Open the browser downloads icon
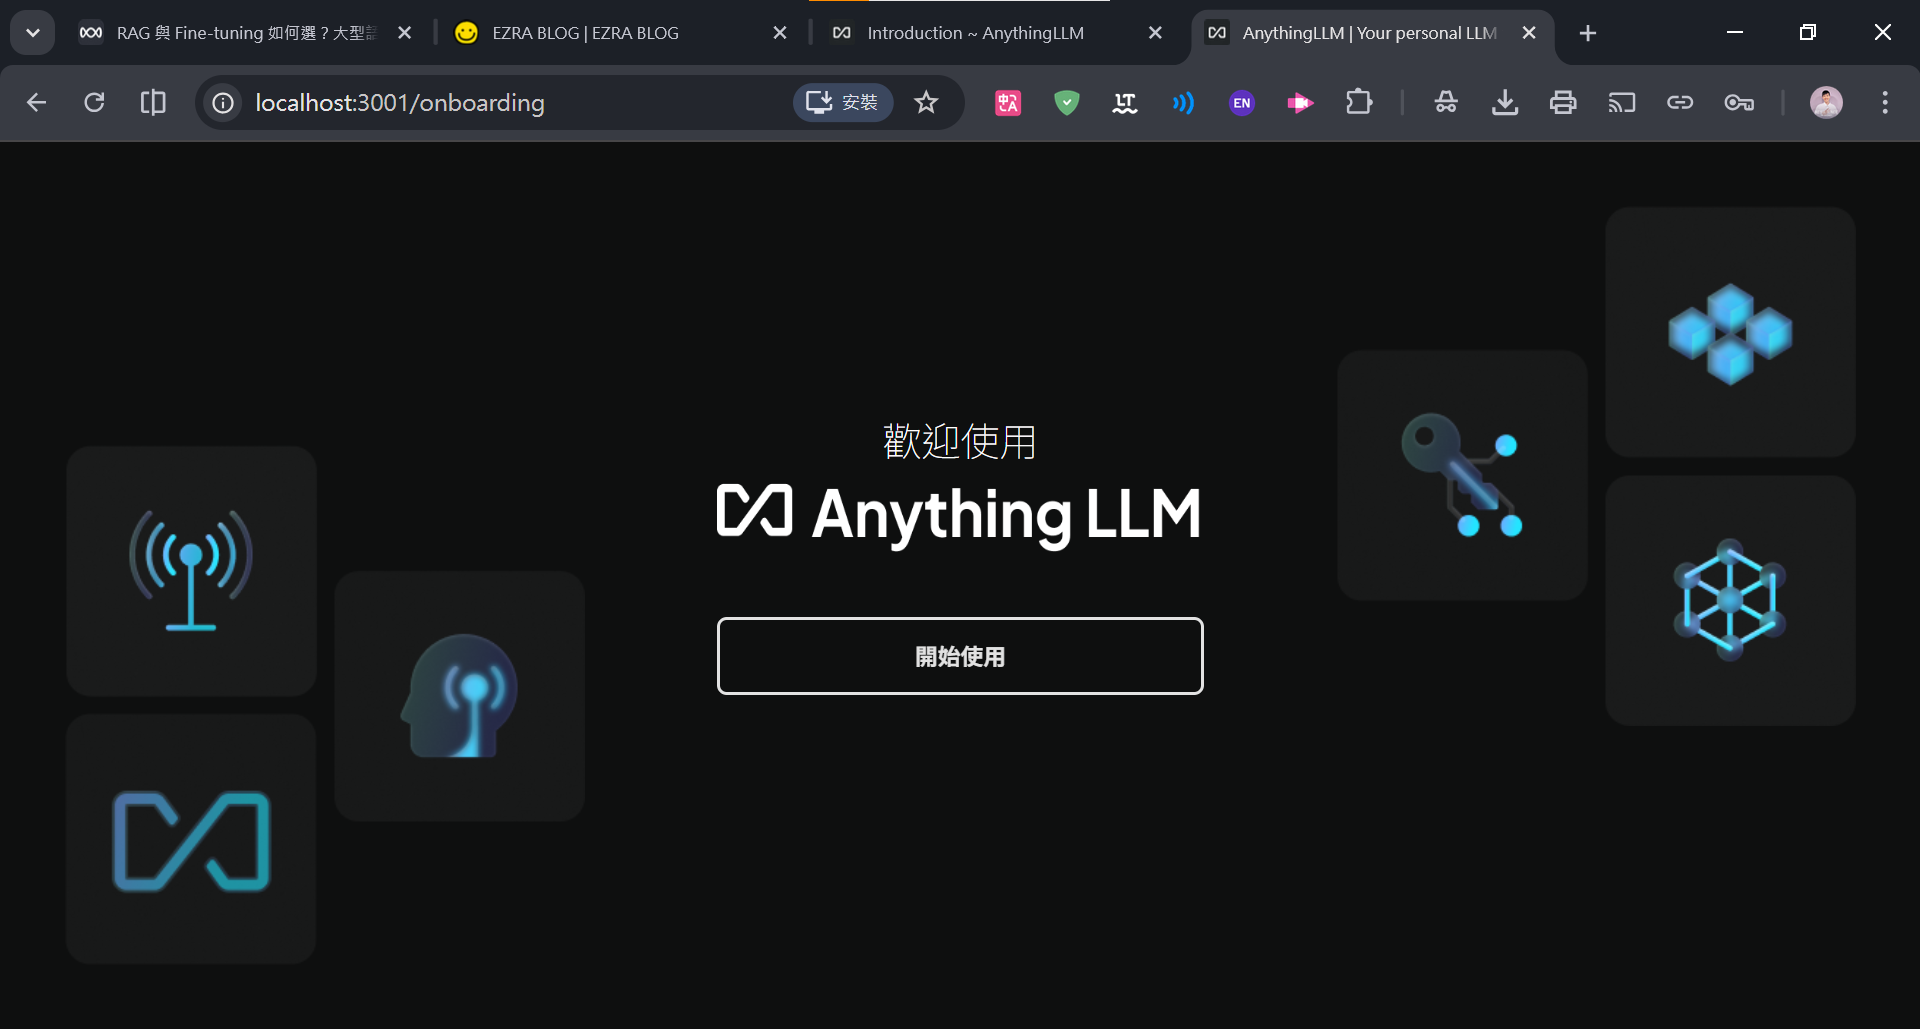Image resolution: width=1920 pixels, height=1029 pixels. coord(1504,102)
